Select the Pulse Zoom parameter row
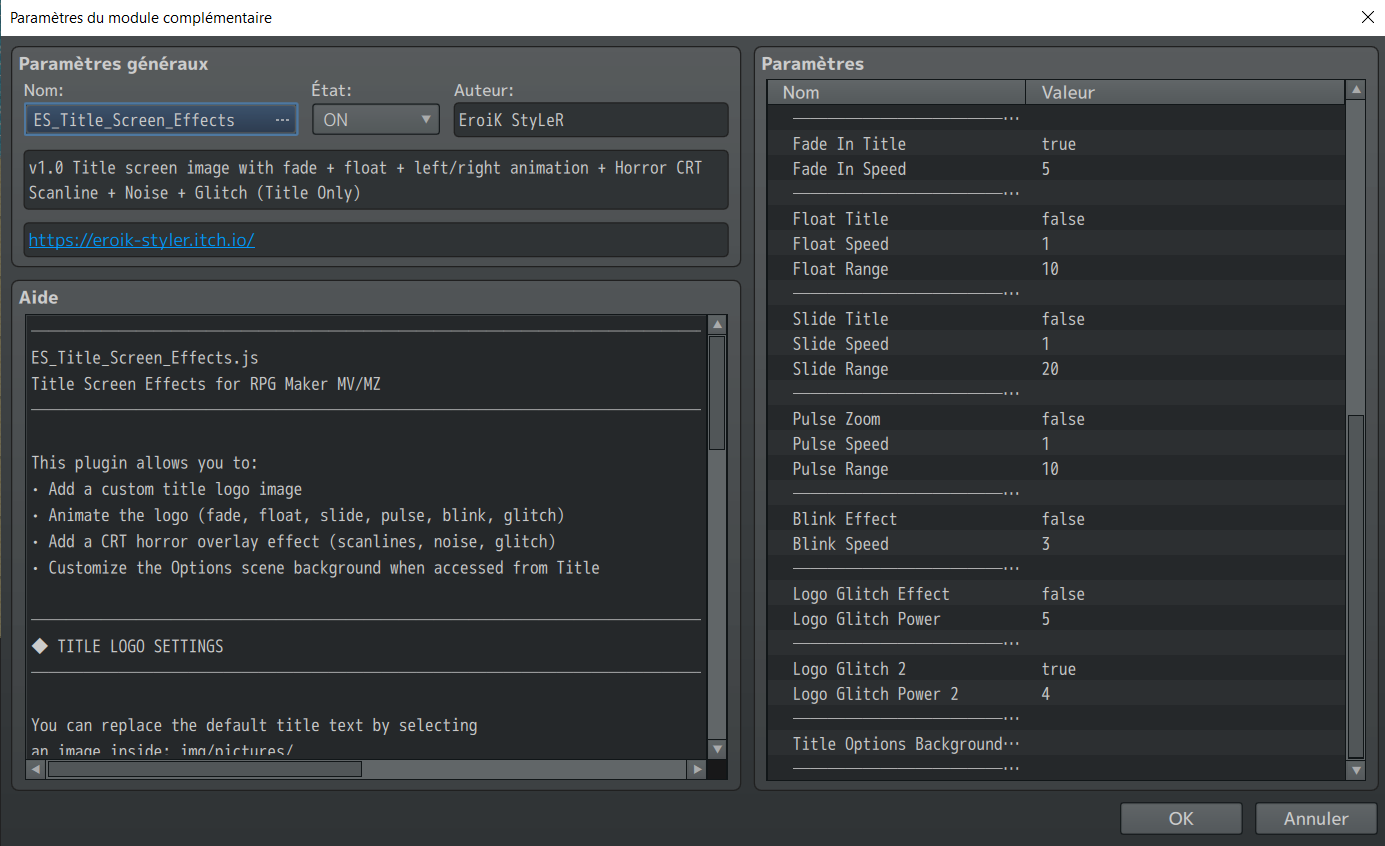The image size is (1385, 846). tap(1056, 419)
